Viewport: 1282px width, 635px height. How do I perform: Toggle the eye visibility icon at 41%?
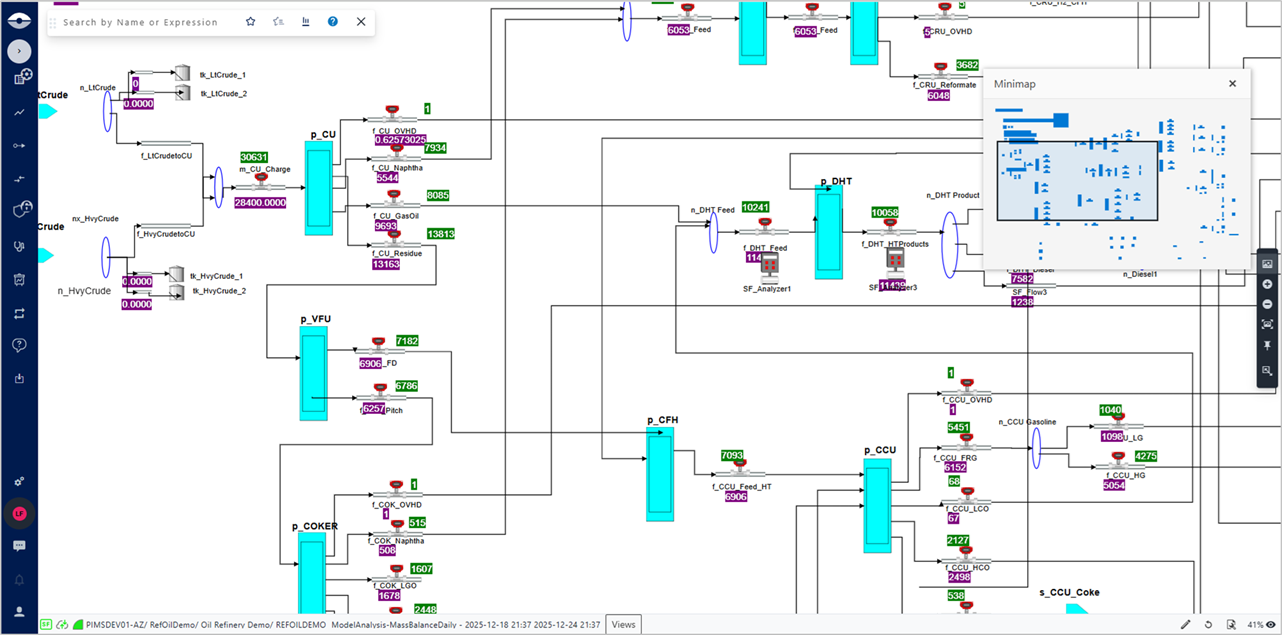(1270, 625)
